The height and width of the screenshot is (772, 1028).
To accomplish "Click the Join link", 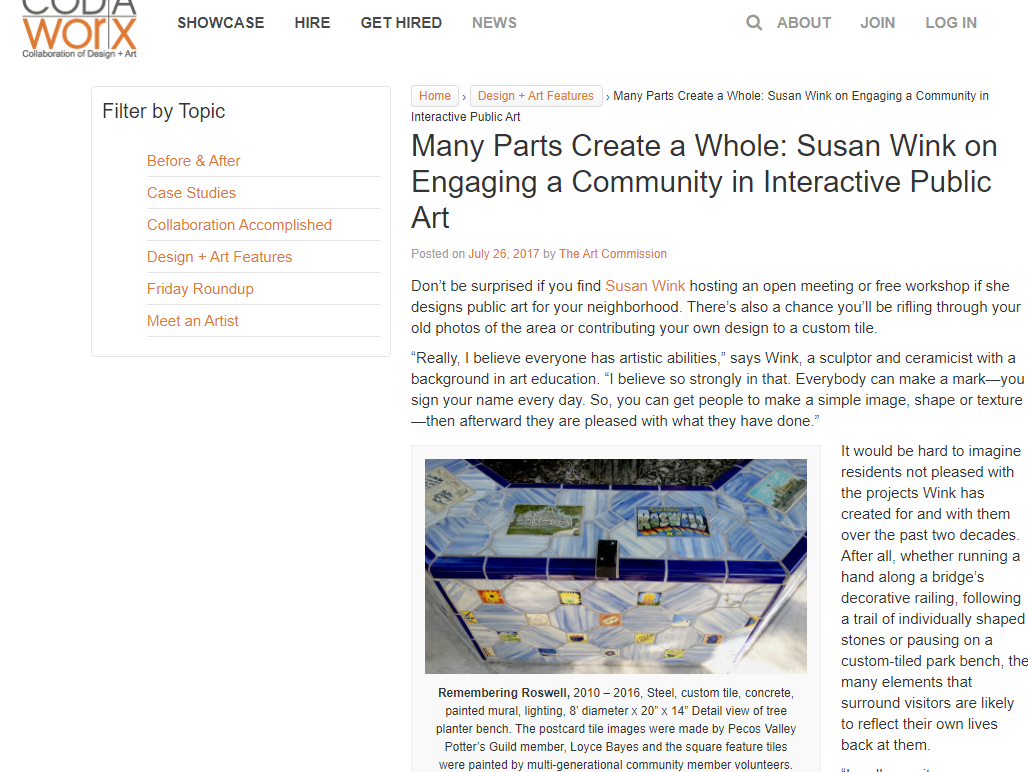I will pyautogui.click(x=878, y=23).
